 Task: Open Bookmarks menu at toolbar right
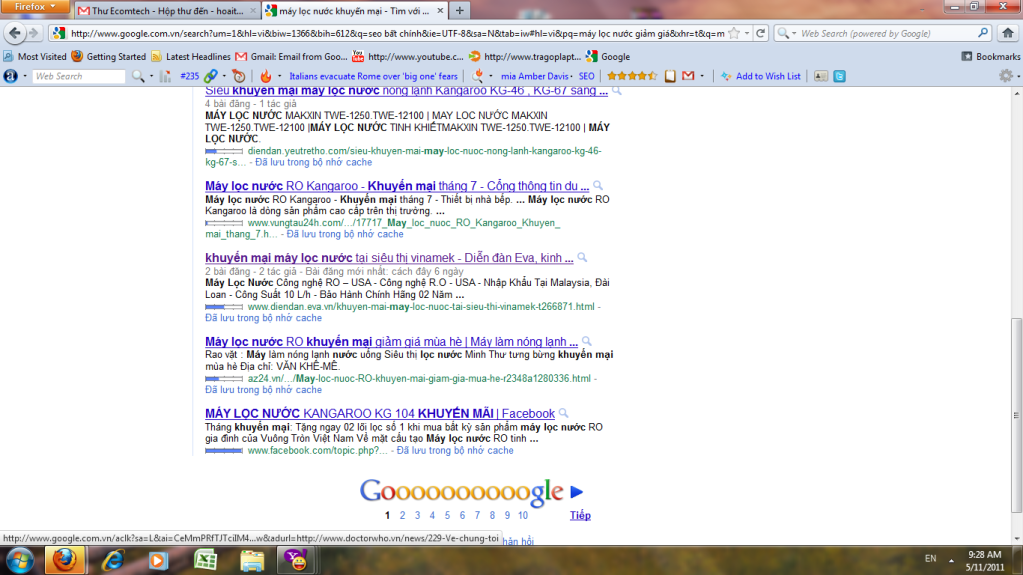(x=990, y=57)
